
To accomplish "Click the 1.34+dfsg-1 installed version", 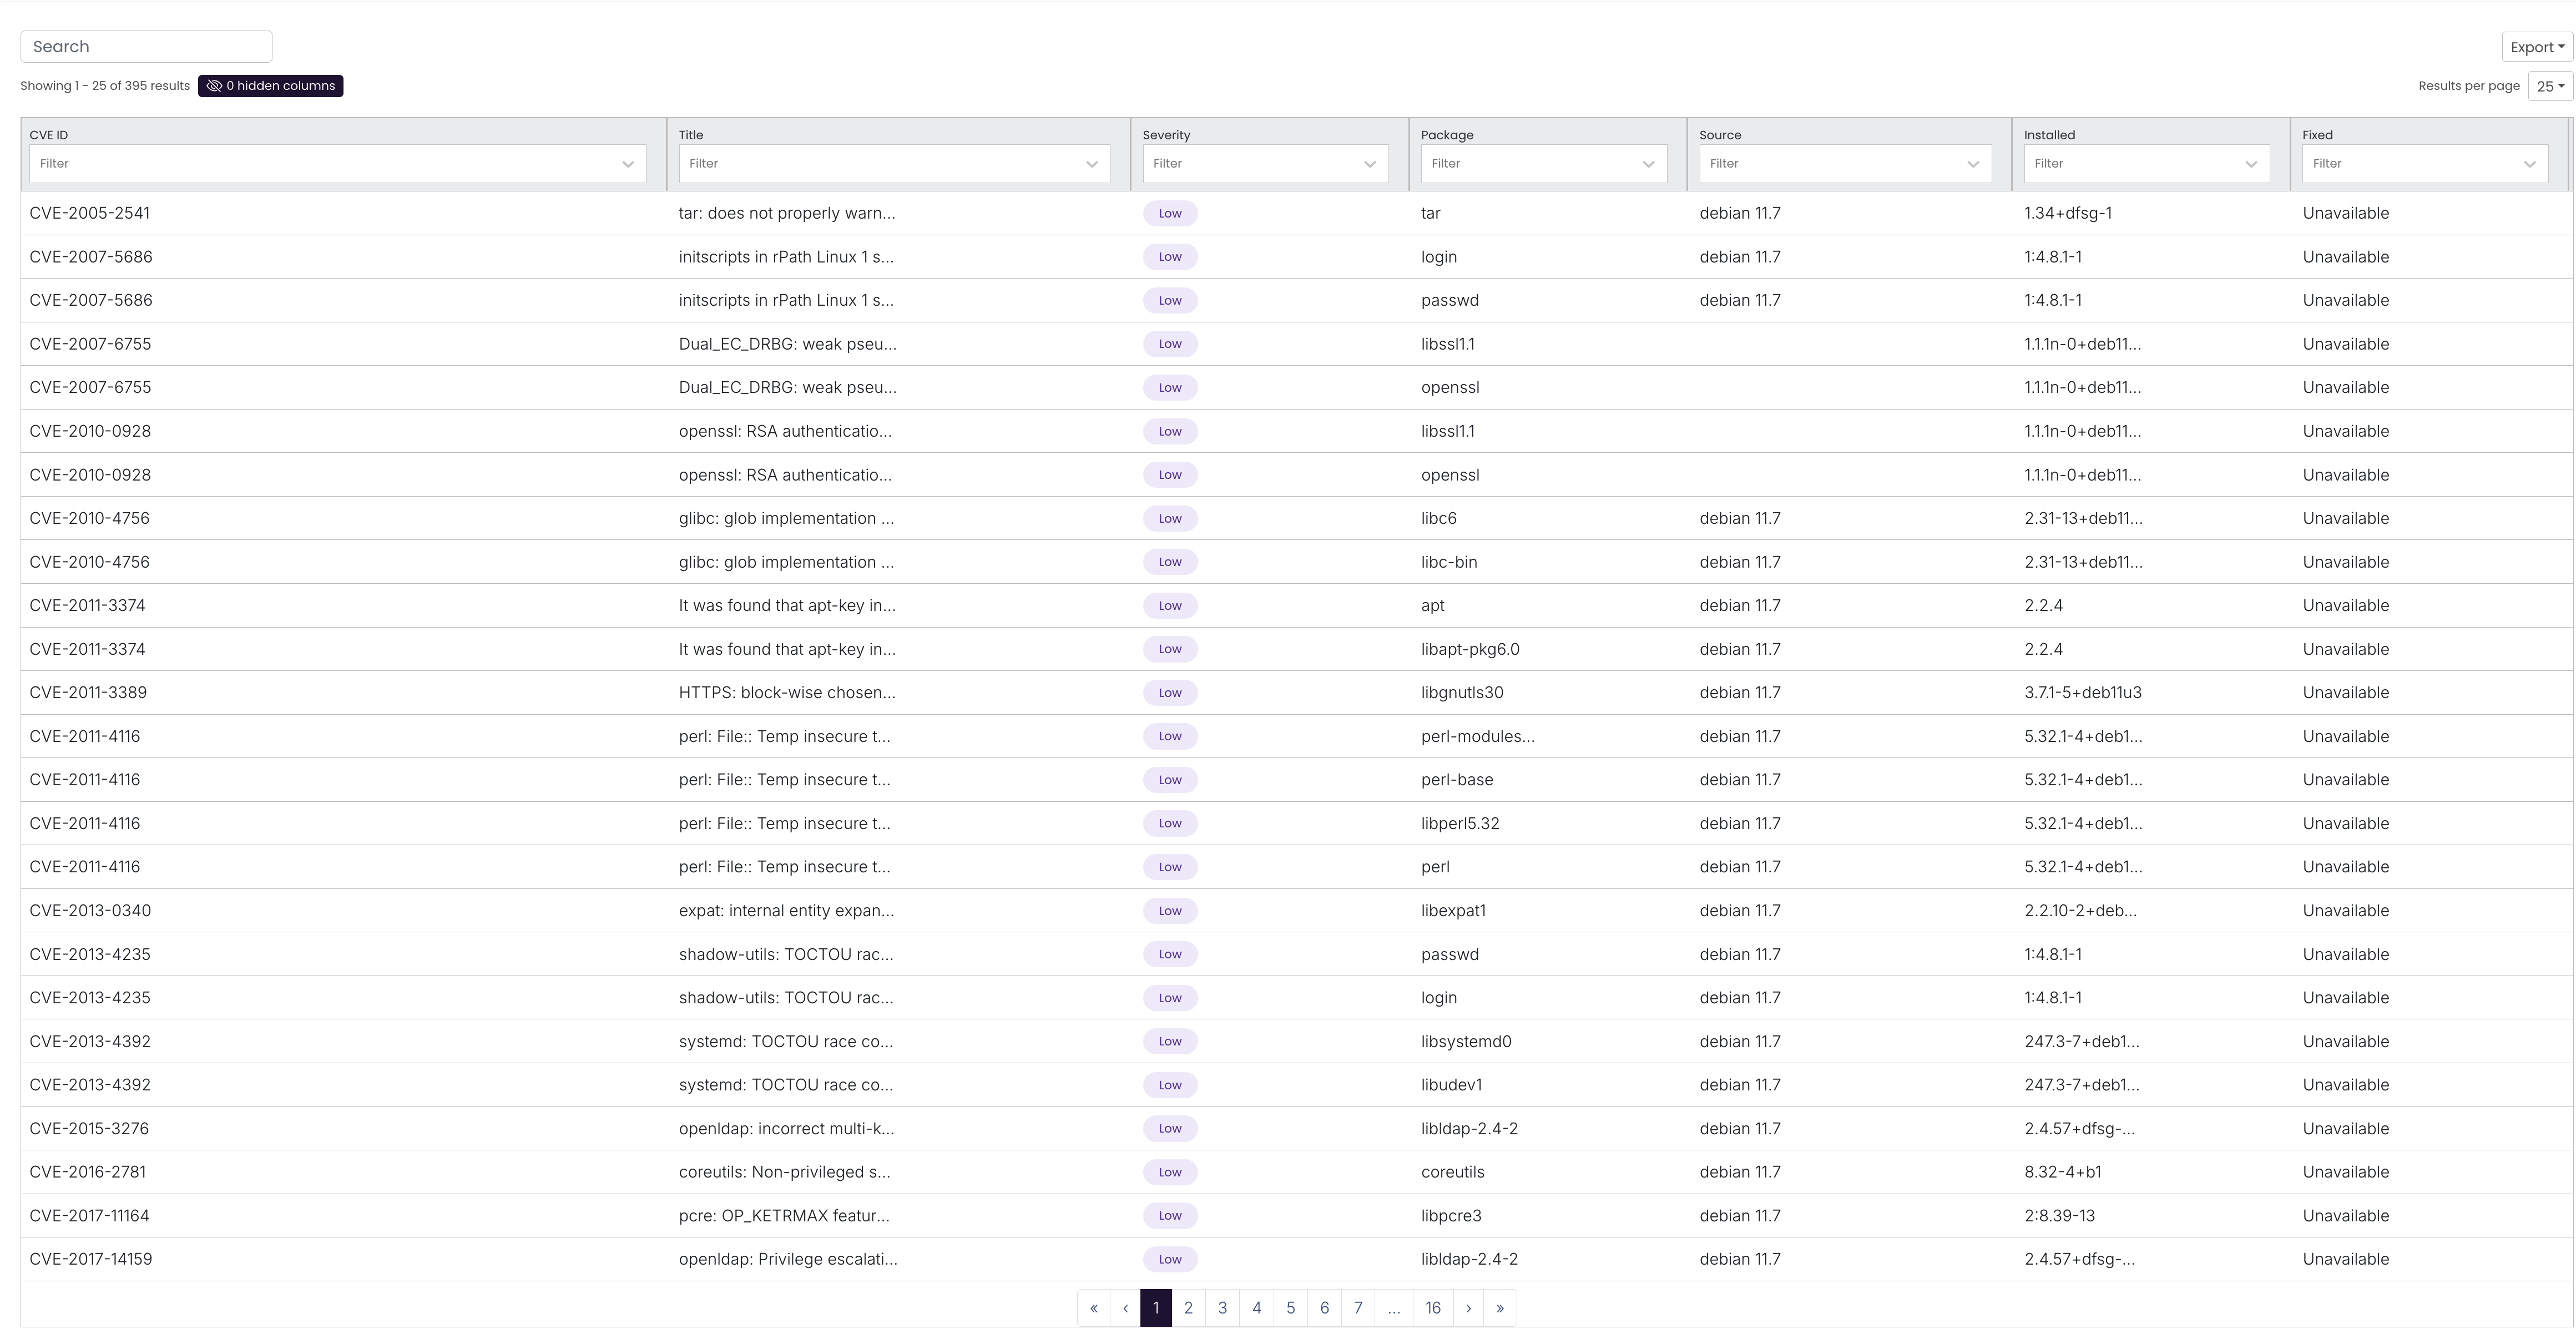I will (x=2068, y=213).
